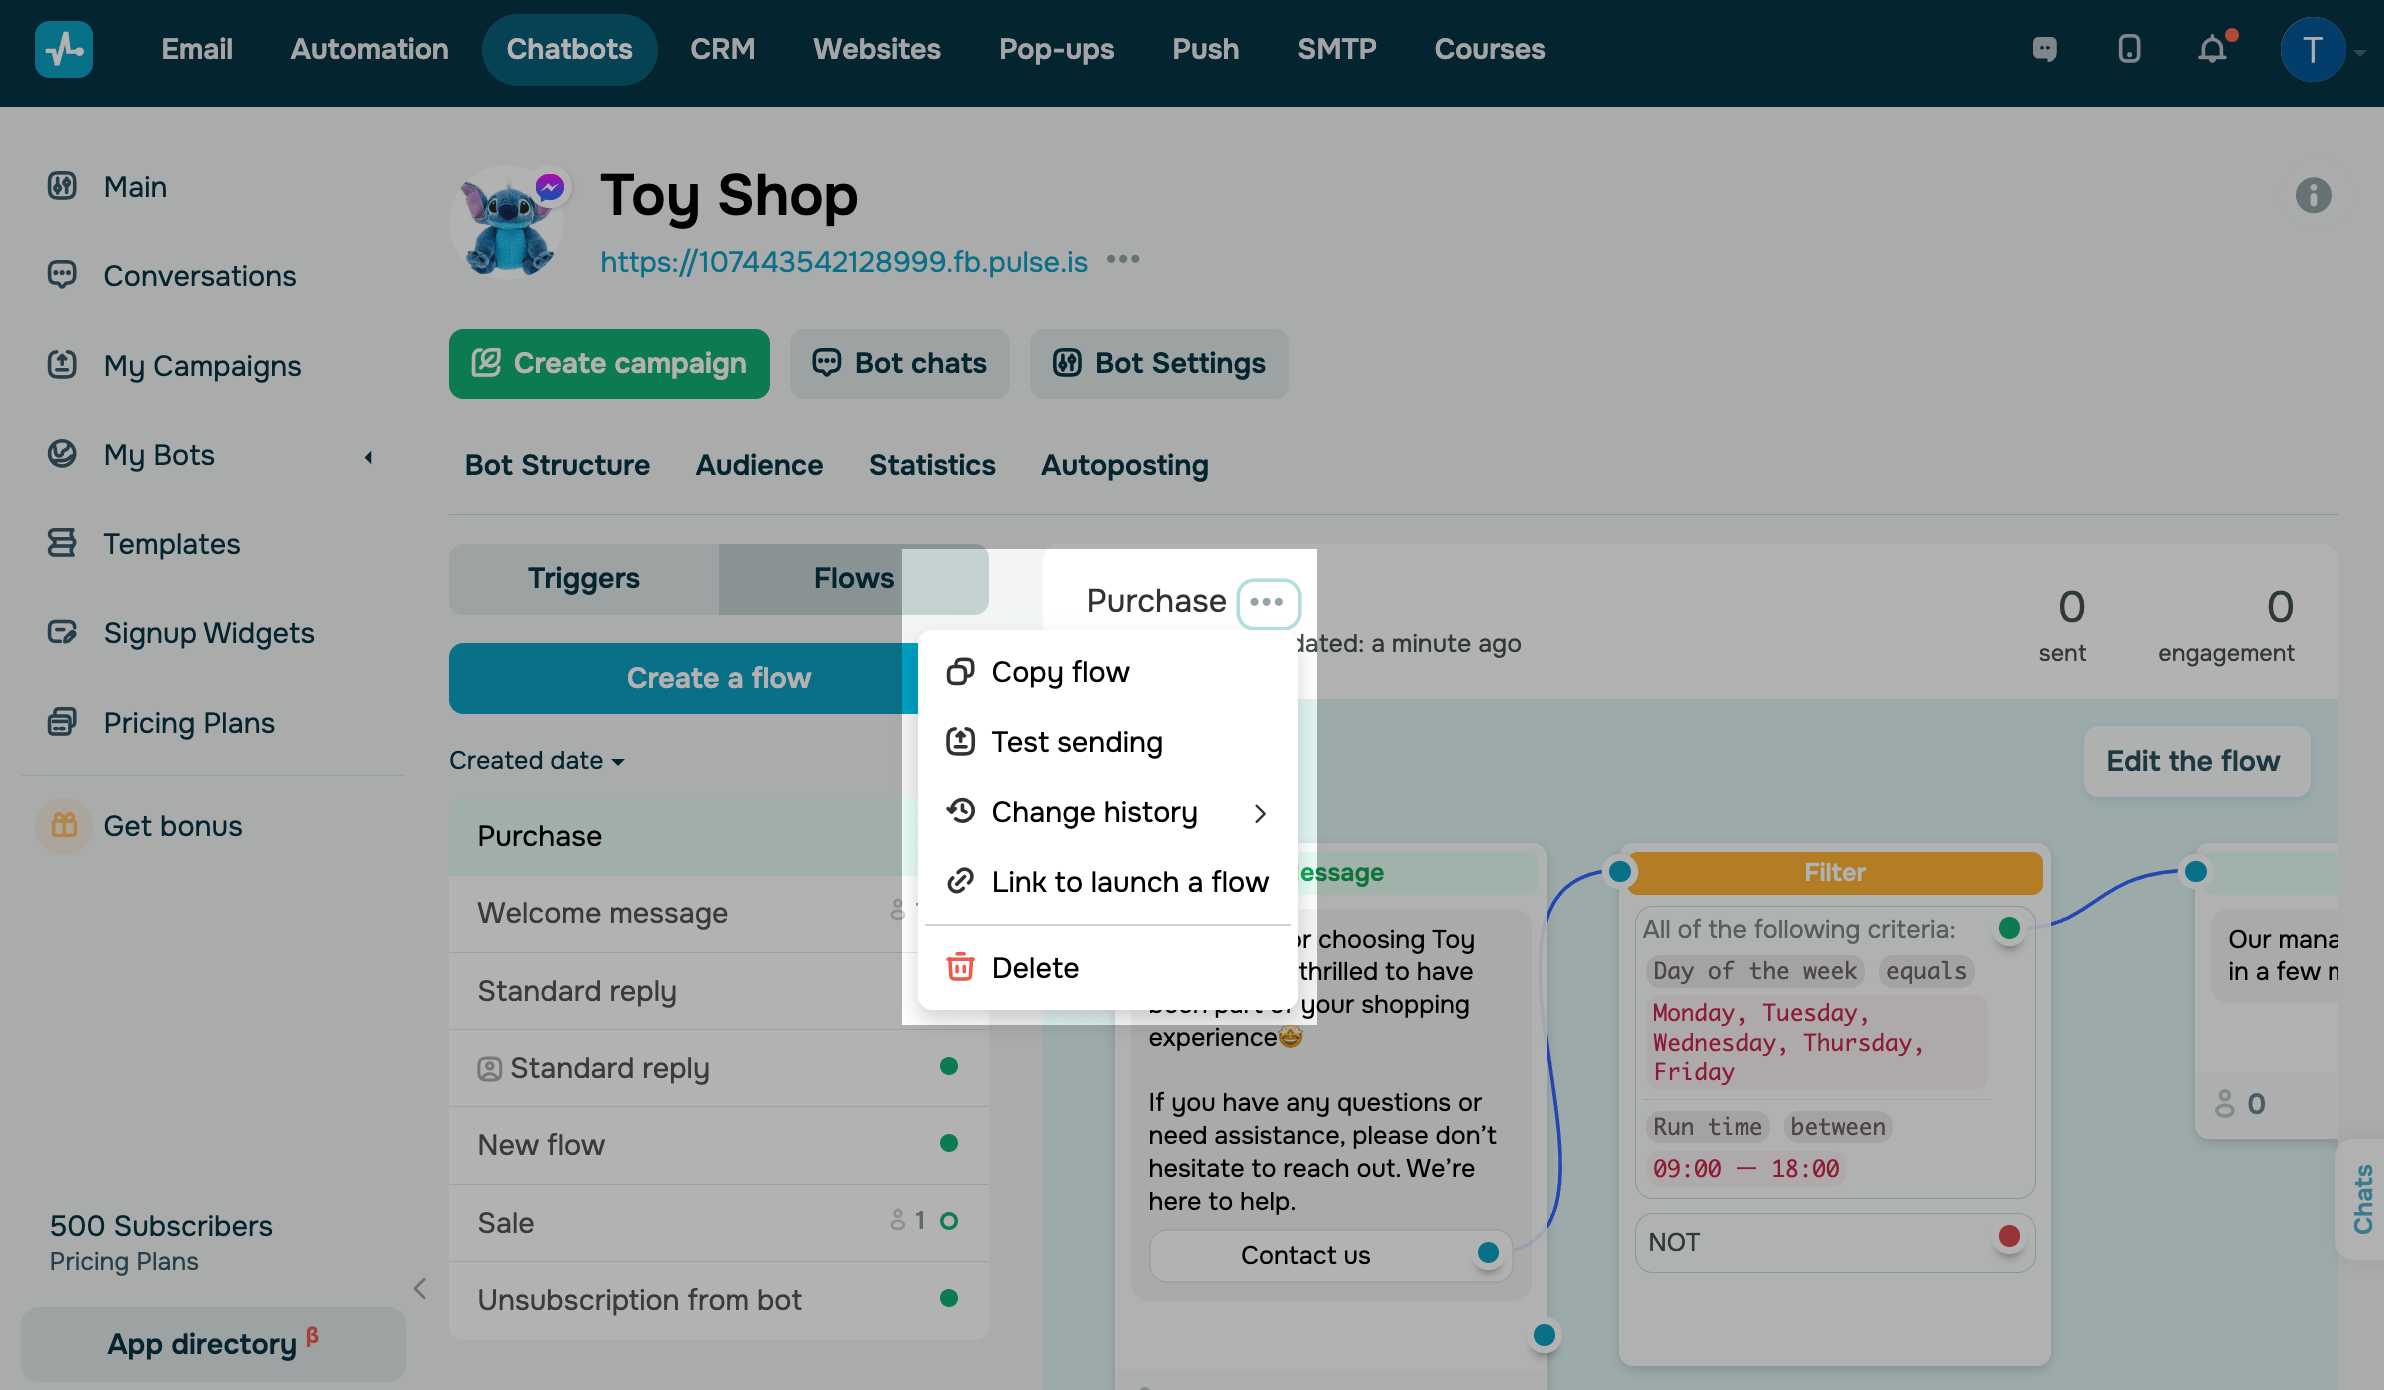Click the Create a flow button

point(719,678)
